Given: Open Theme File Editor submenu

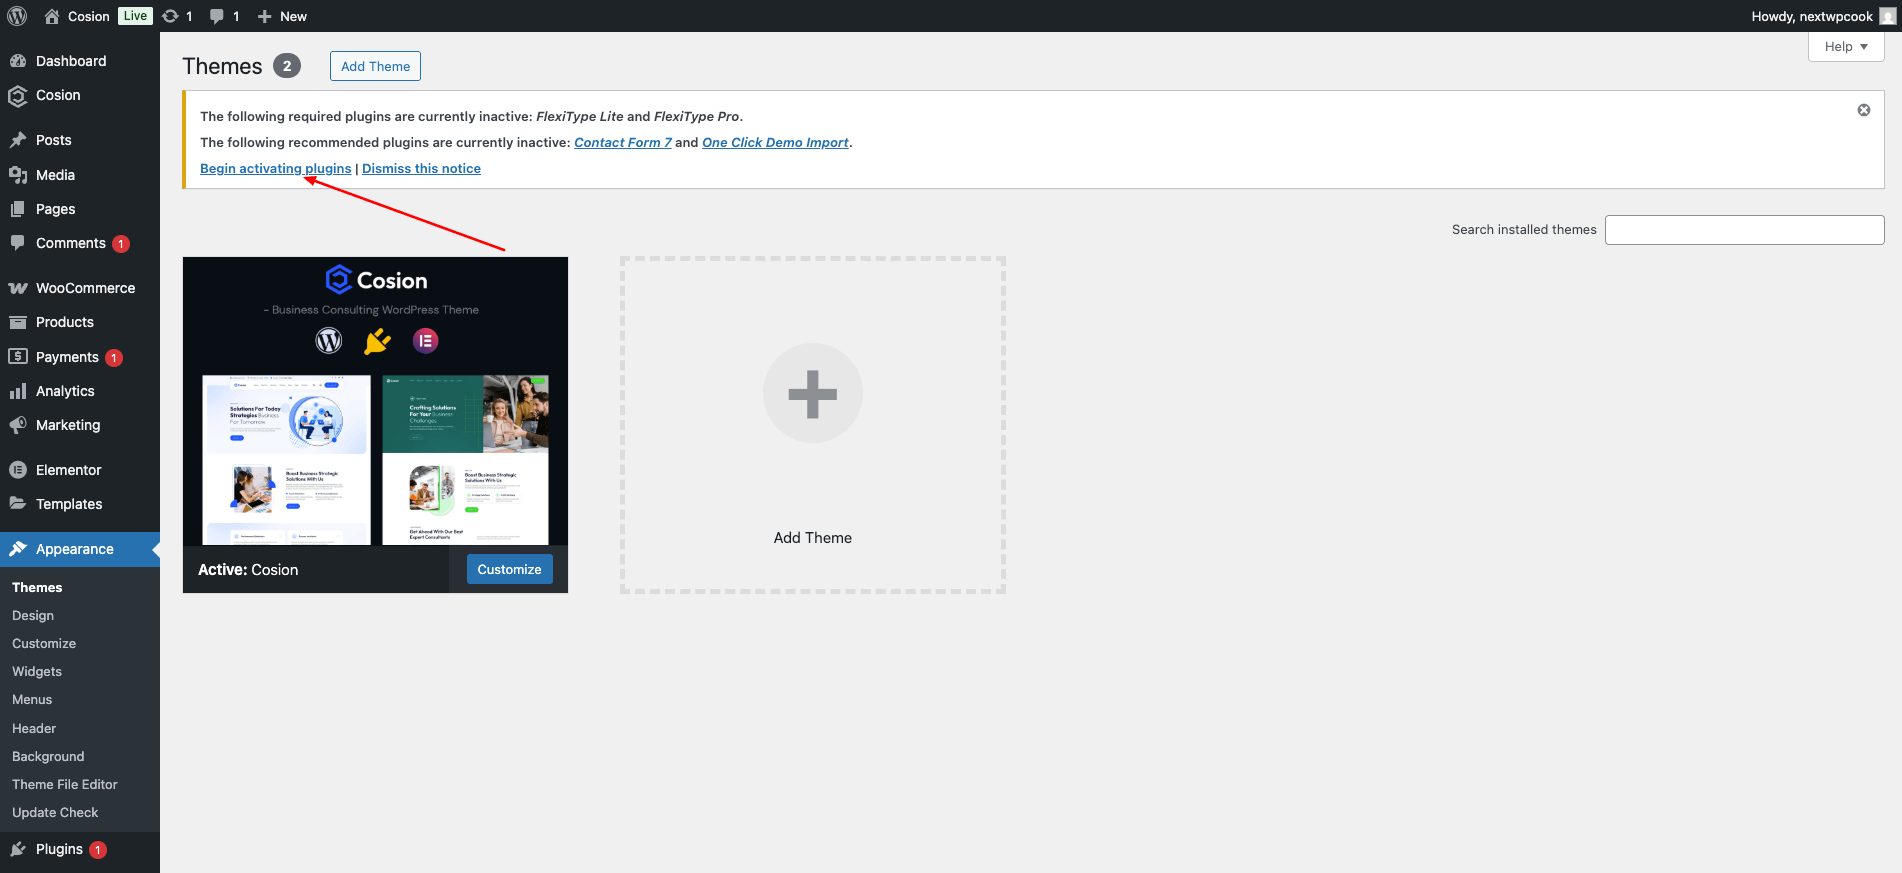Looking at the screenshot, I should (x=65, y=784).
